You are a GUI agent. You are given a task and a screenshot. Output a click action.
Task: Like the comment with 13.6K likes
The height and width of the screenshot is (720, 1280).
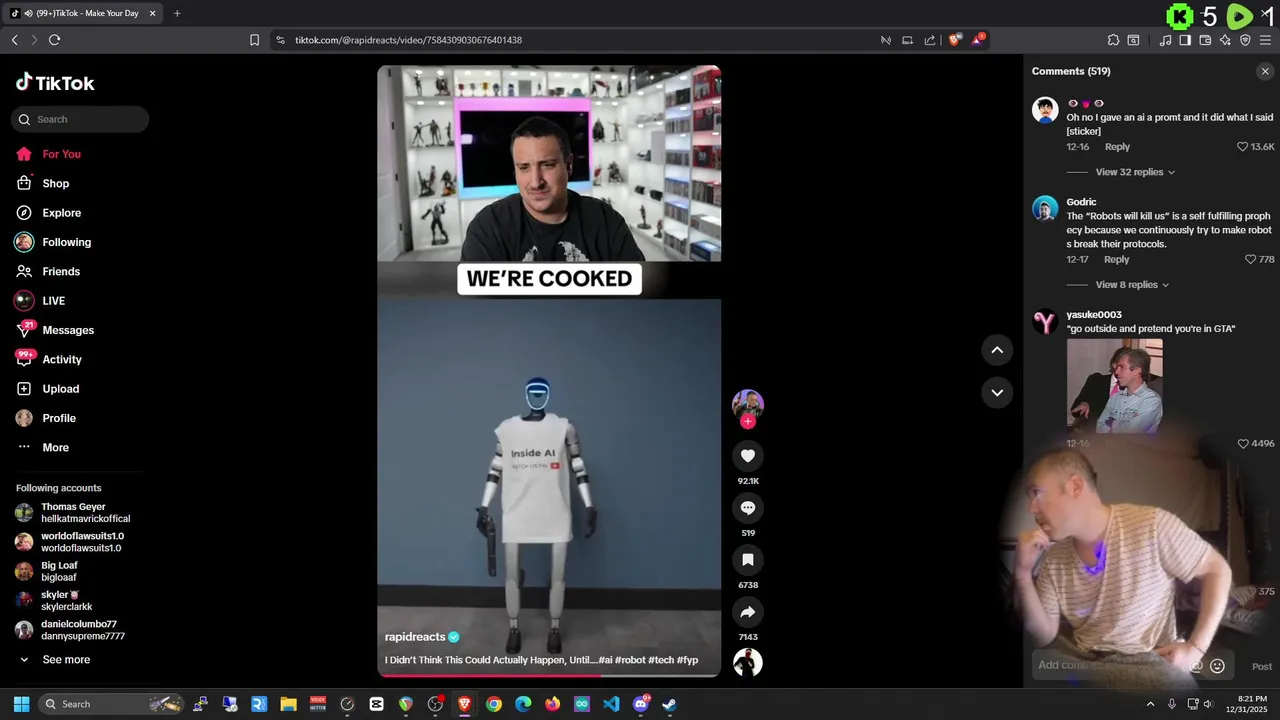click(1242, 147)
